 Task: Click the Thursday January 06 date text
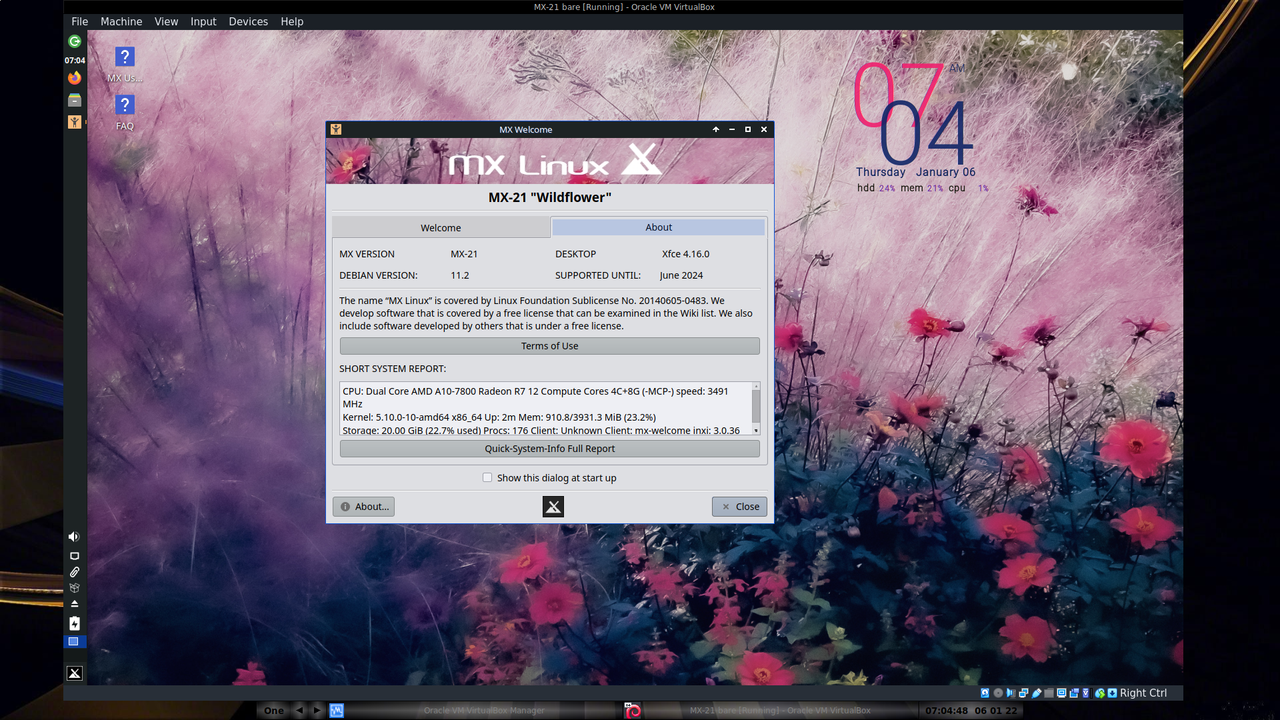click(x=915, y=172)
